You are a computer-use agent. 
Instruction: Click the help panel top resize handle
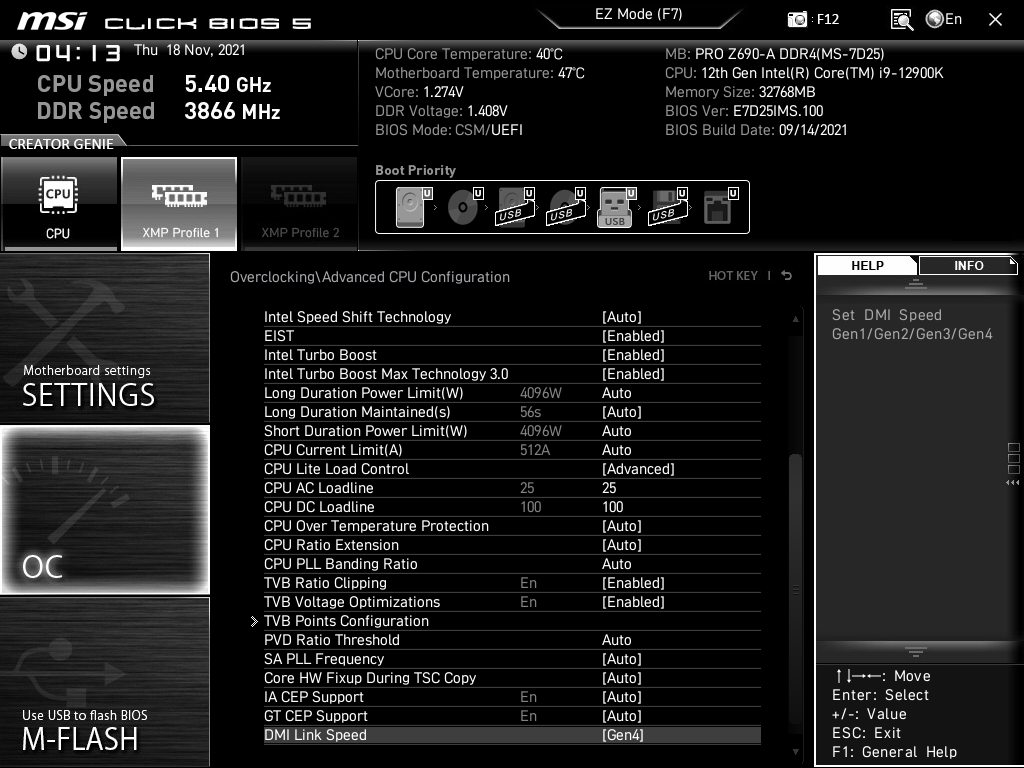pos(916,283)
